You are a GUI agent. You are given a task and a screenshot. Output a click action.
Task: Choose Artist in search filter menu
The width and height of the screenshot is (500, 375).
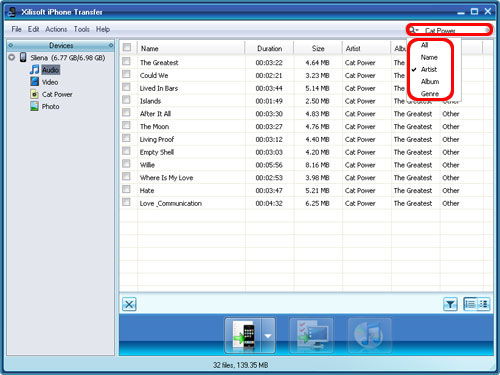click(429, 69)
